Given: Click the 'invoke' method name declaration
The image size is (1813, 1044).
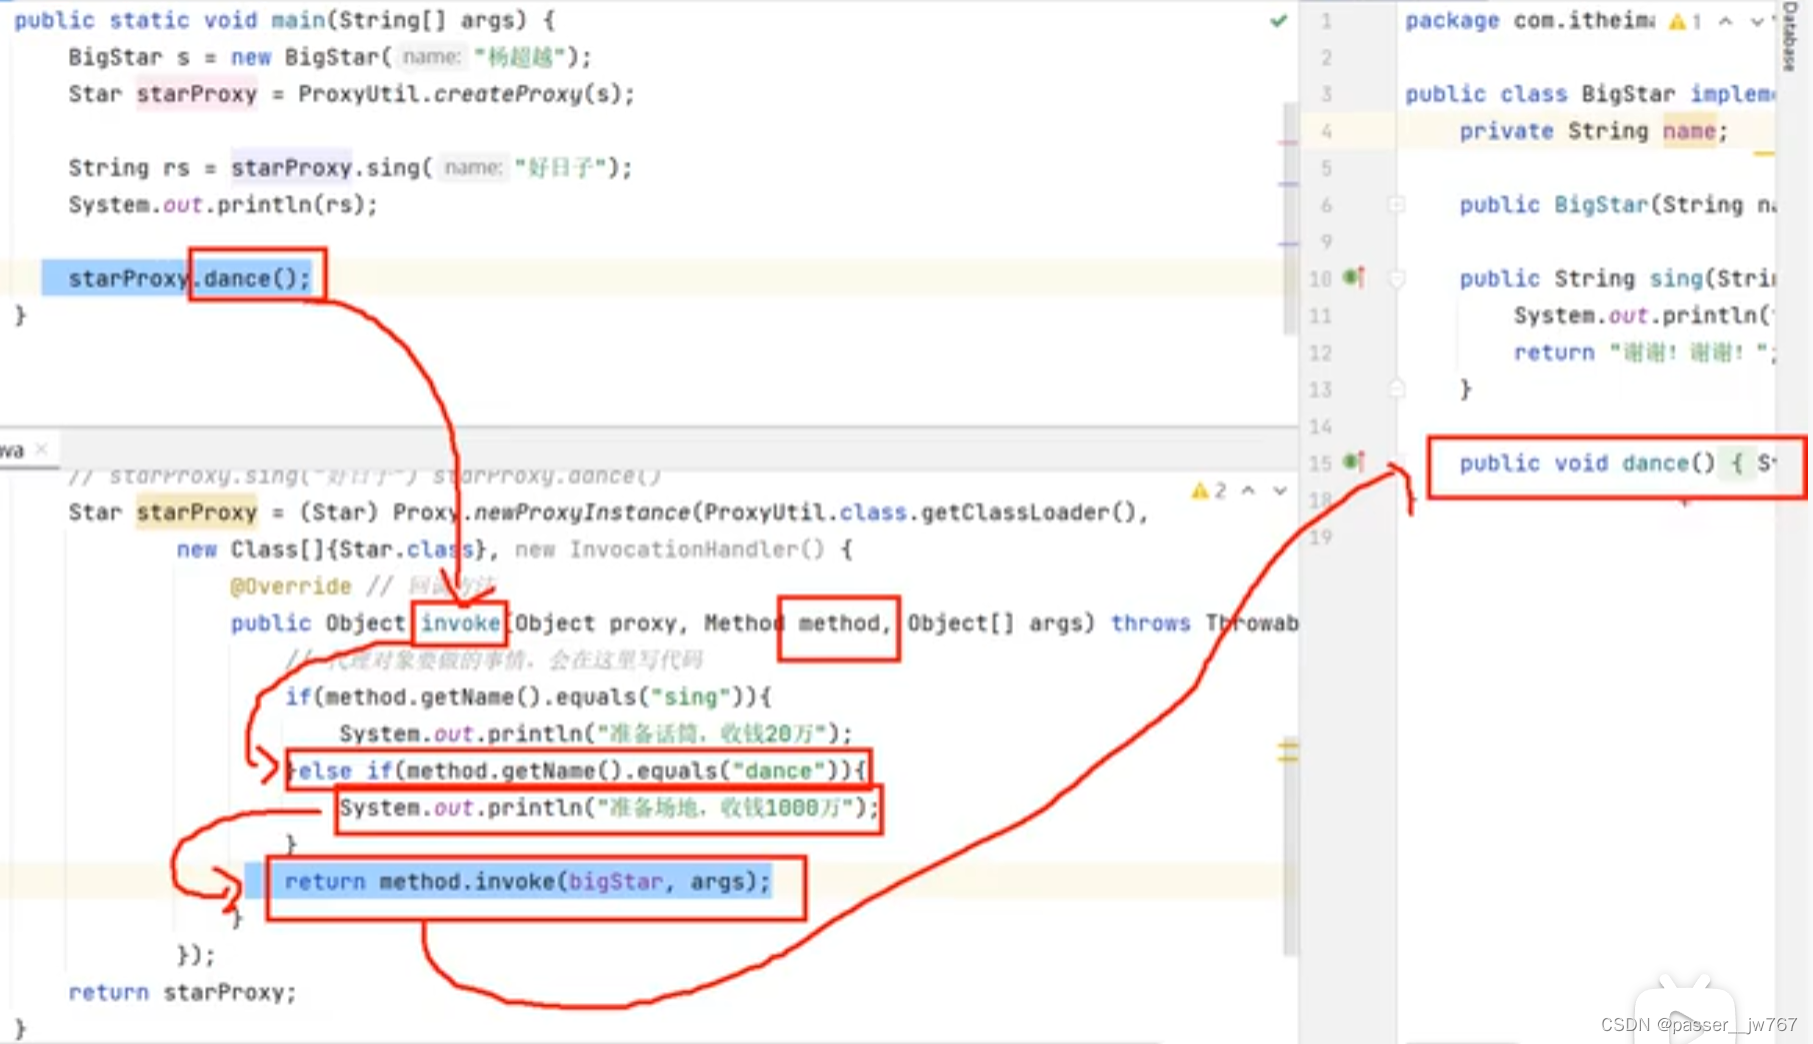Looking at the screenshot, I should click(460, 623).
